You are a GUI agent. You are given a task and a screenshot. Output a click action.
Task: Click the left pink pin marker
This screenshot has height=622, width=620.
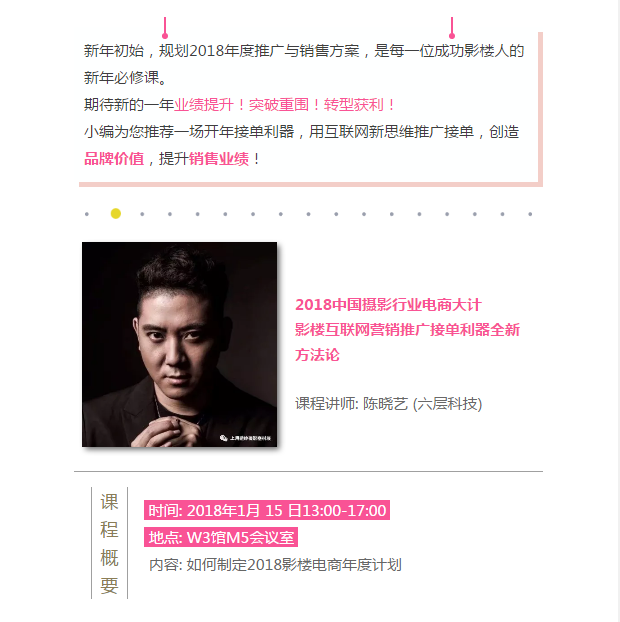(x=165, y=28)
